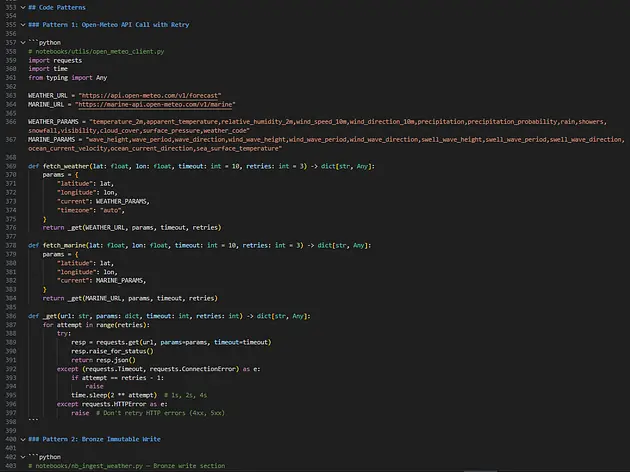Click 'time.sleep(2 ** attempt)' line
Image resolution: width=630 pixels, height=472 pixels.
(x=114, y=395)
